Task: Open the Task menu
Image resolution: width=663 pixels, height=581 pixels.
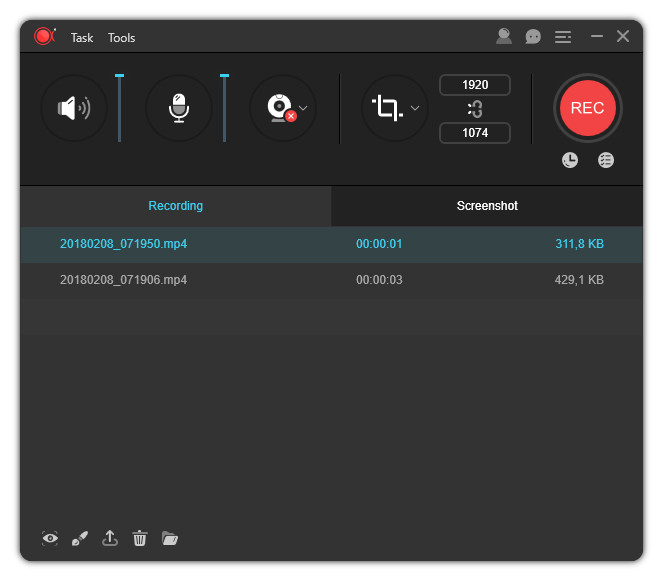Action: pyautogui.click(x=82, y=38)
